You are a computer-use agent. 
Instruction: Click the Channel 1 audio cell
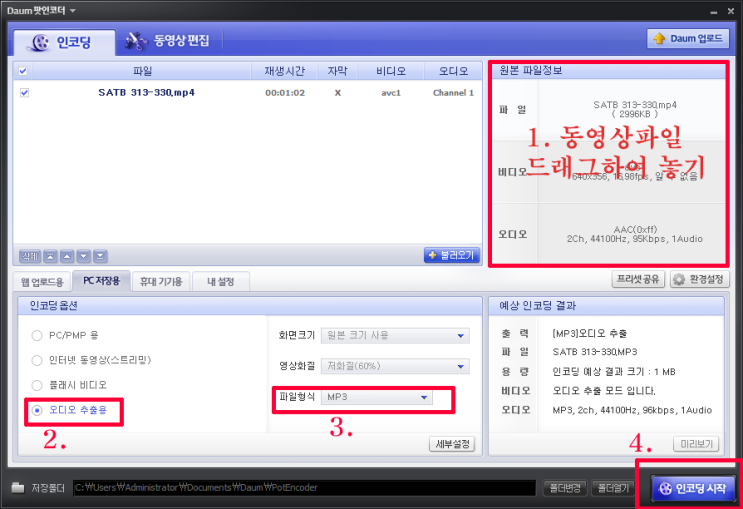453,93
